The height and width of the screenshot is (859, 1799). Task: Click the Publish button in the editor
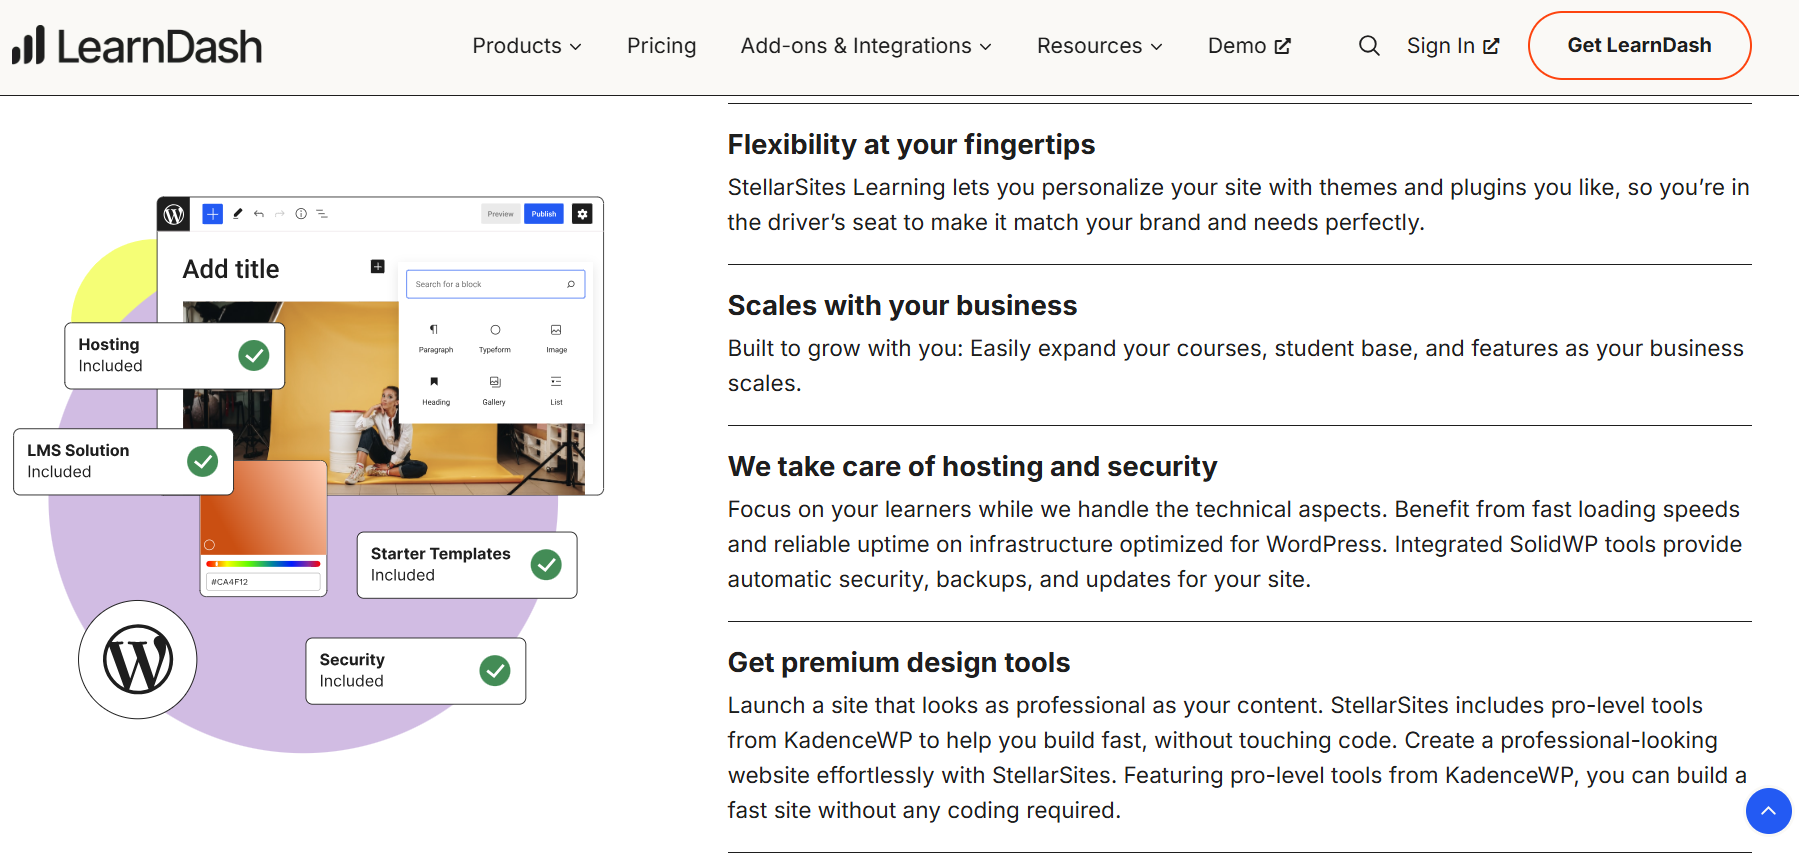tap(543, 213)
